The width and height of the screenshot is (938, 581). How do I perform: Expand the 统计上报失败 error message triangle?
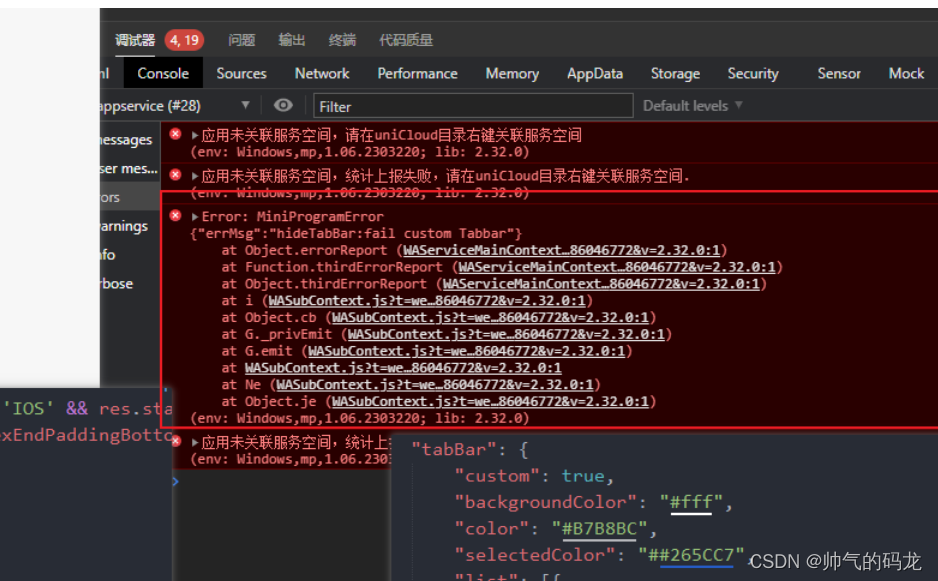tap(195, 177)
